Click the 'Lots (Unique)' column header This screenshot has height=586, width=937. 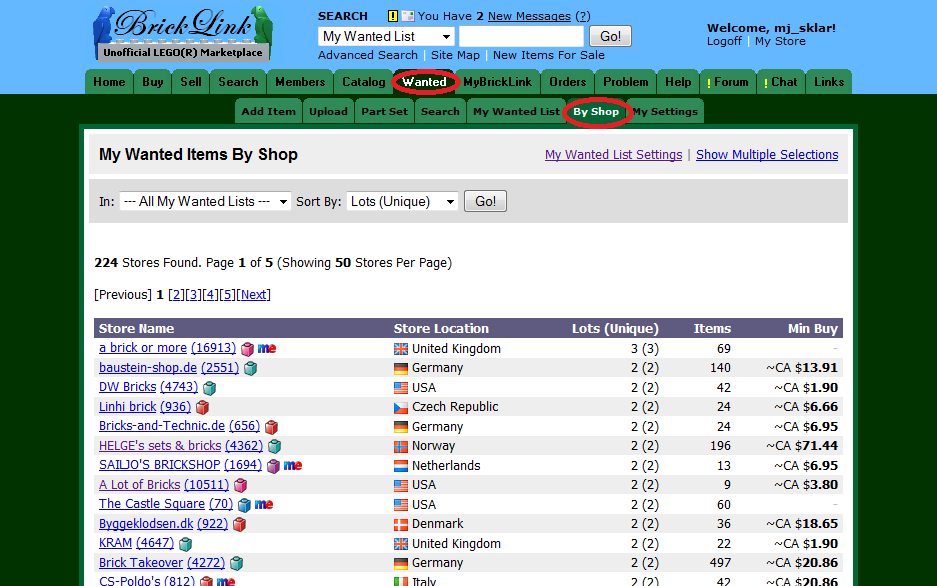615,329
